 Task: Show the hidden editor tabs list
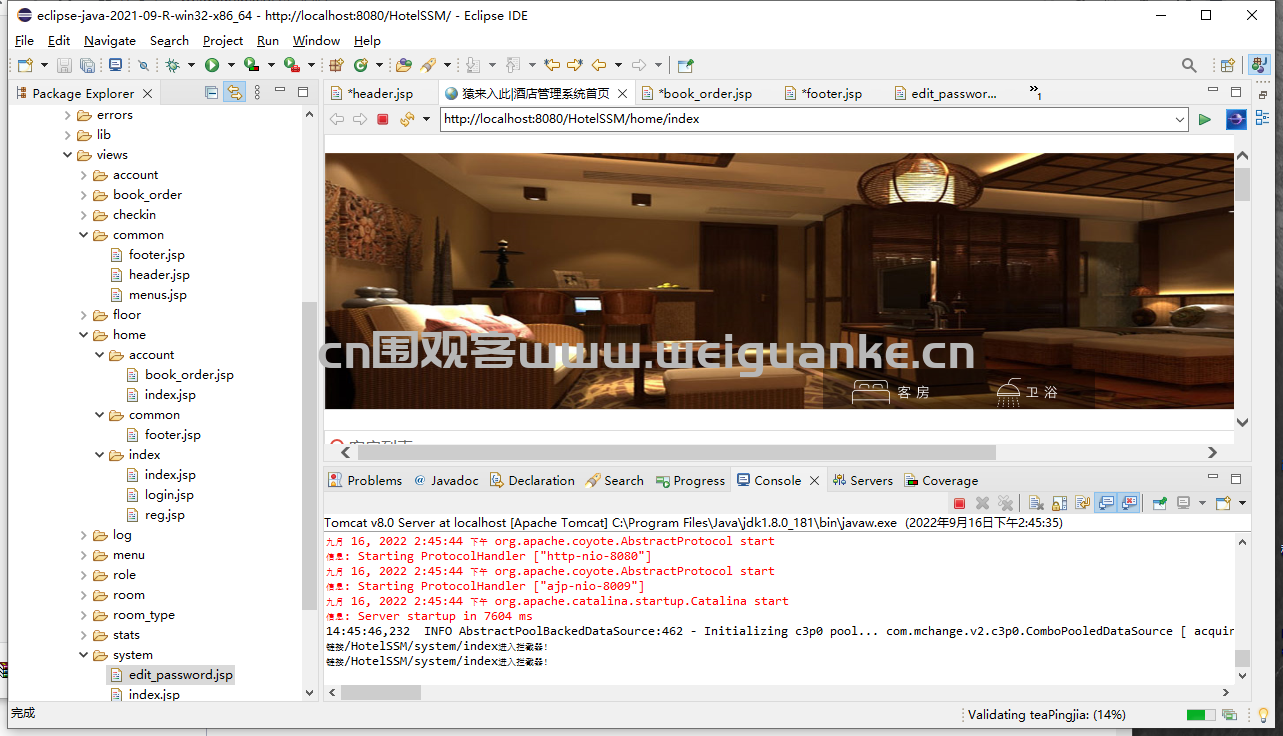[1036, 92]
